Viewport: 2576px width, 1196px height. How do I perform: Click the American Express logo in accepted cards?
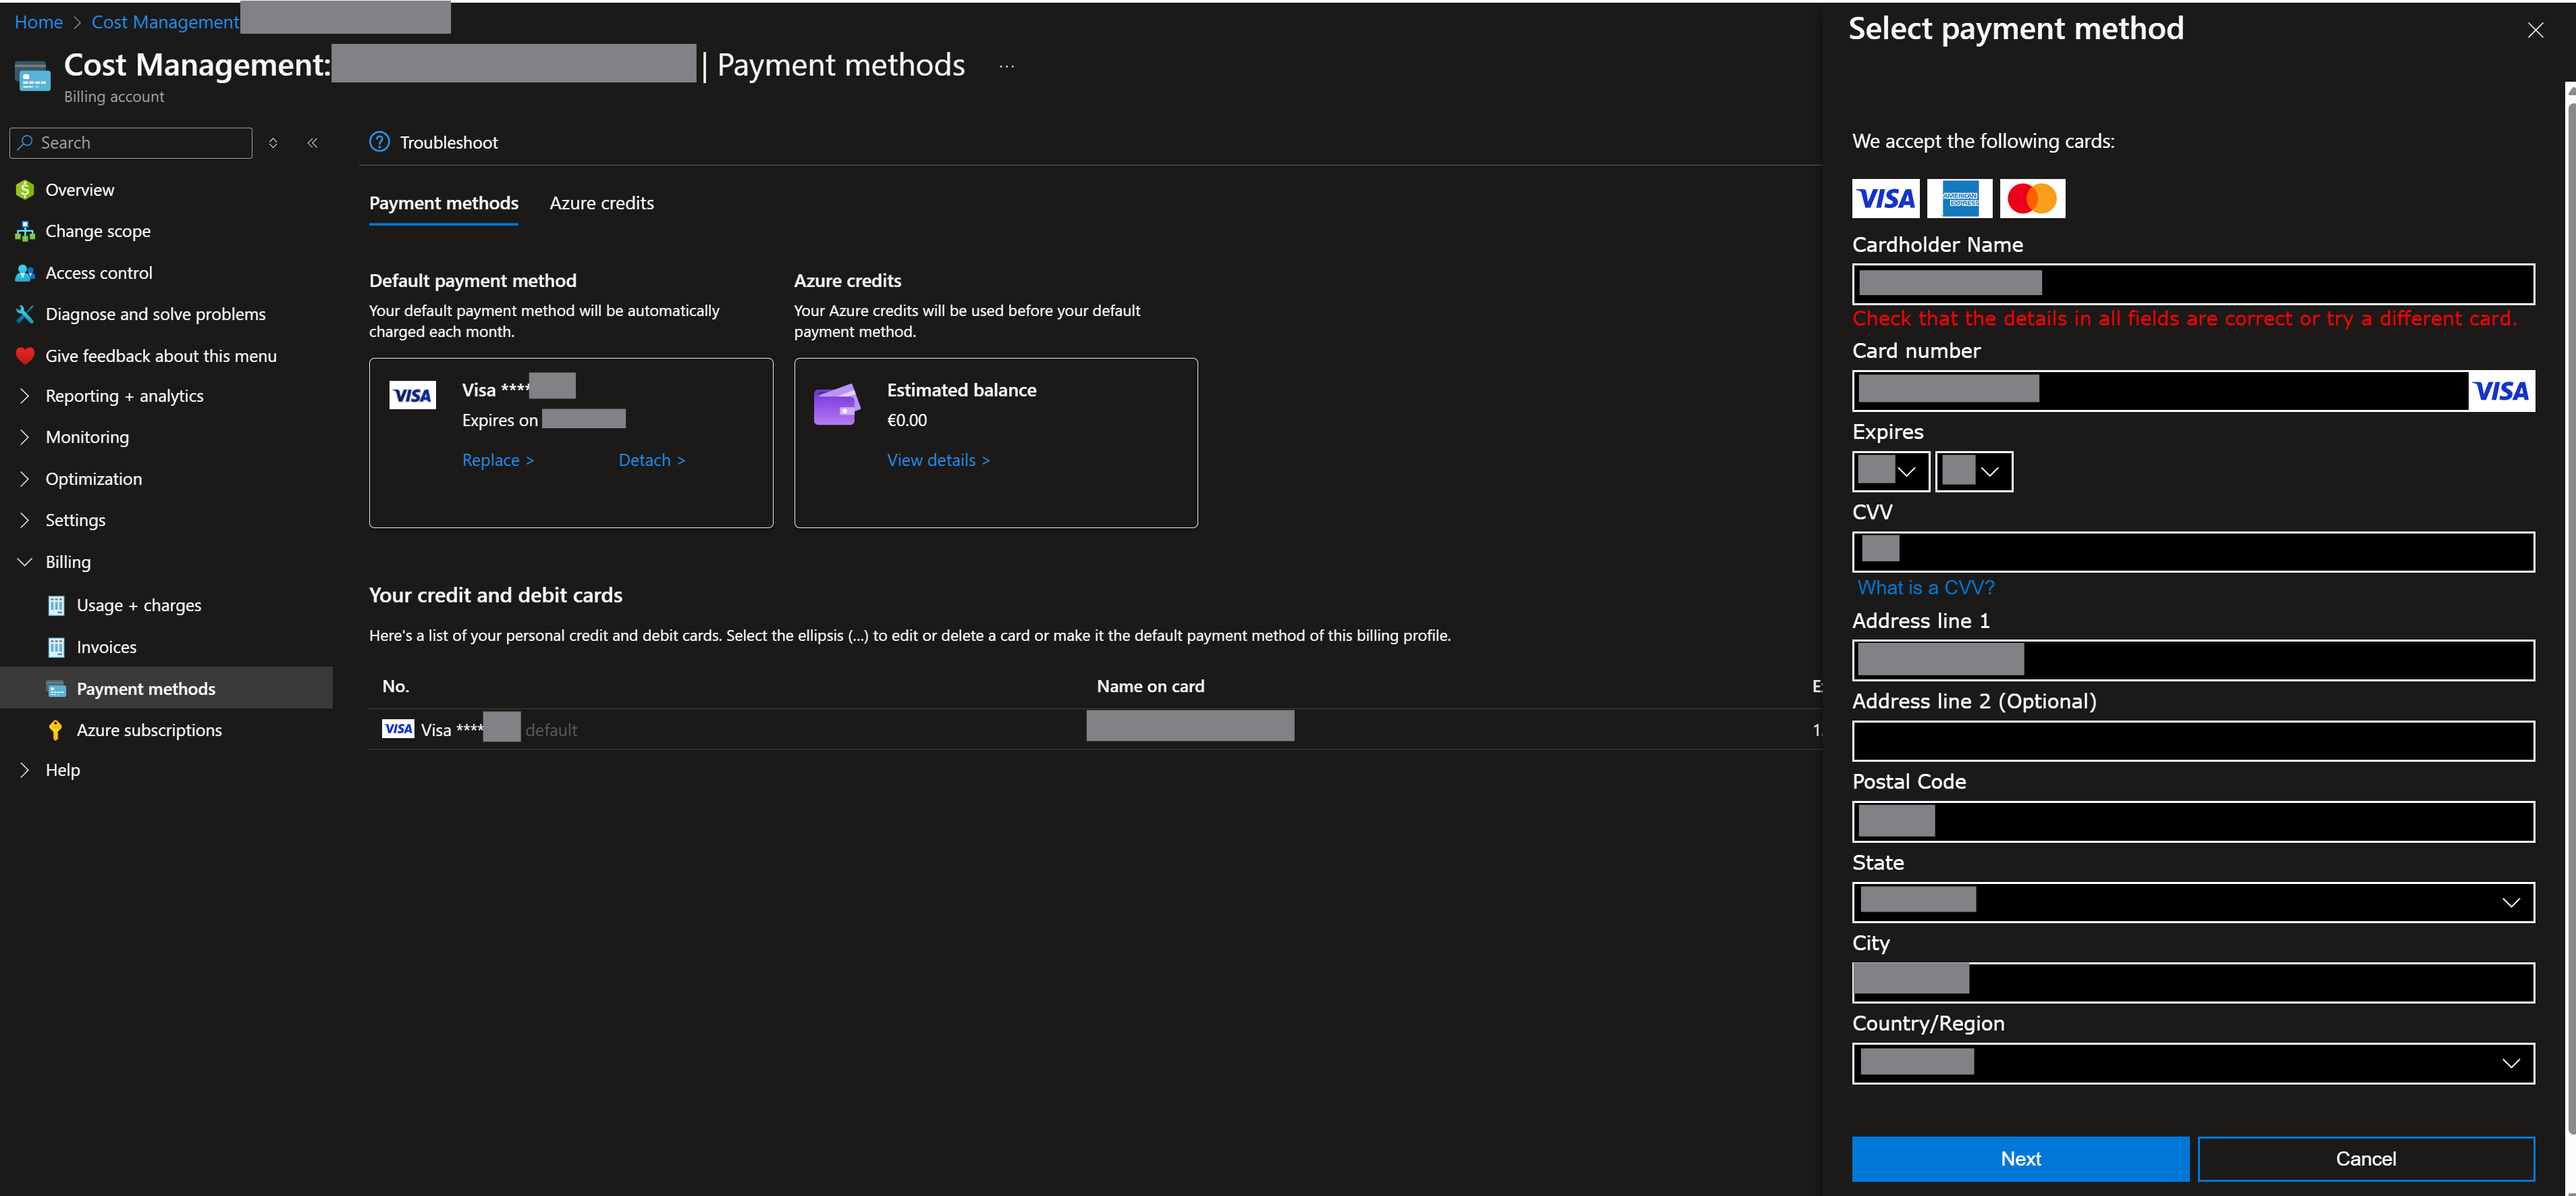[1960, 199]
